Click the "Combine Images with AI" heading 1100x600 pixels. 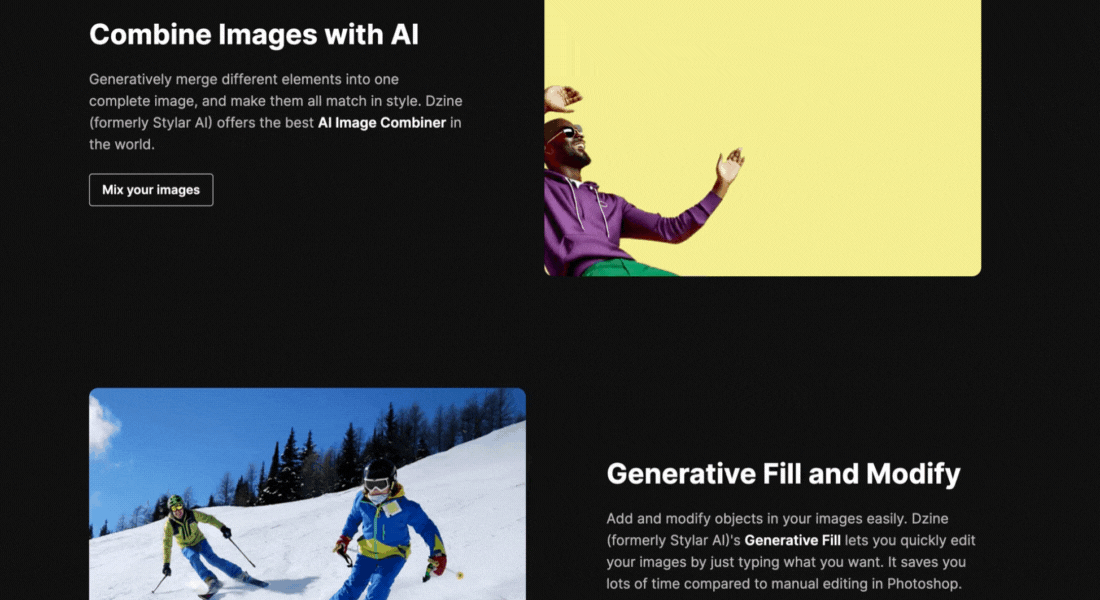pos(254,35)
